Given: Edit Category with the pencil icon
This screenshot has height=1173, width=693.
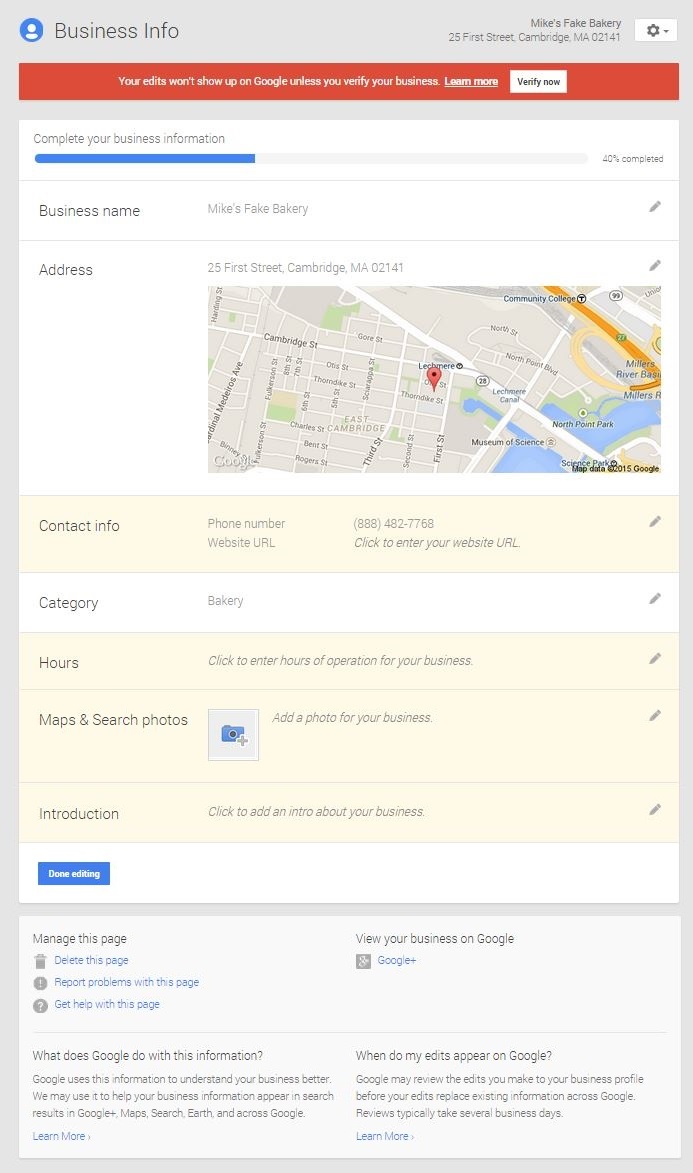Looking at the screenshot, I should point(655,599).
